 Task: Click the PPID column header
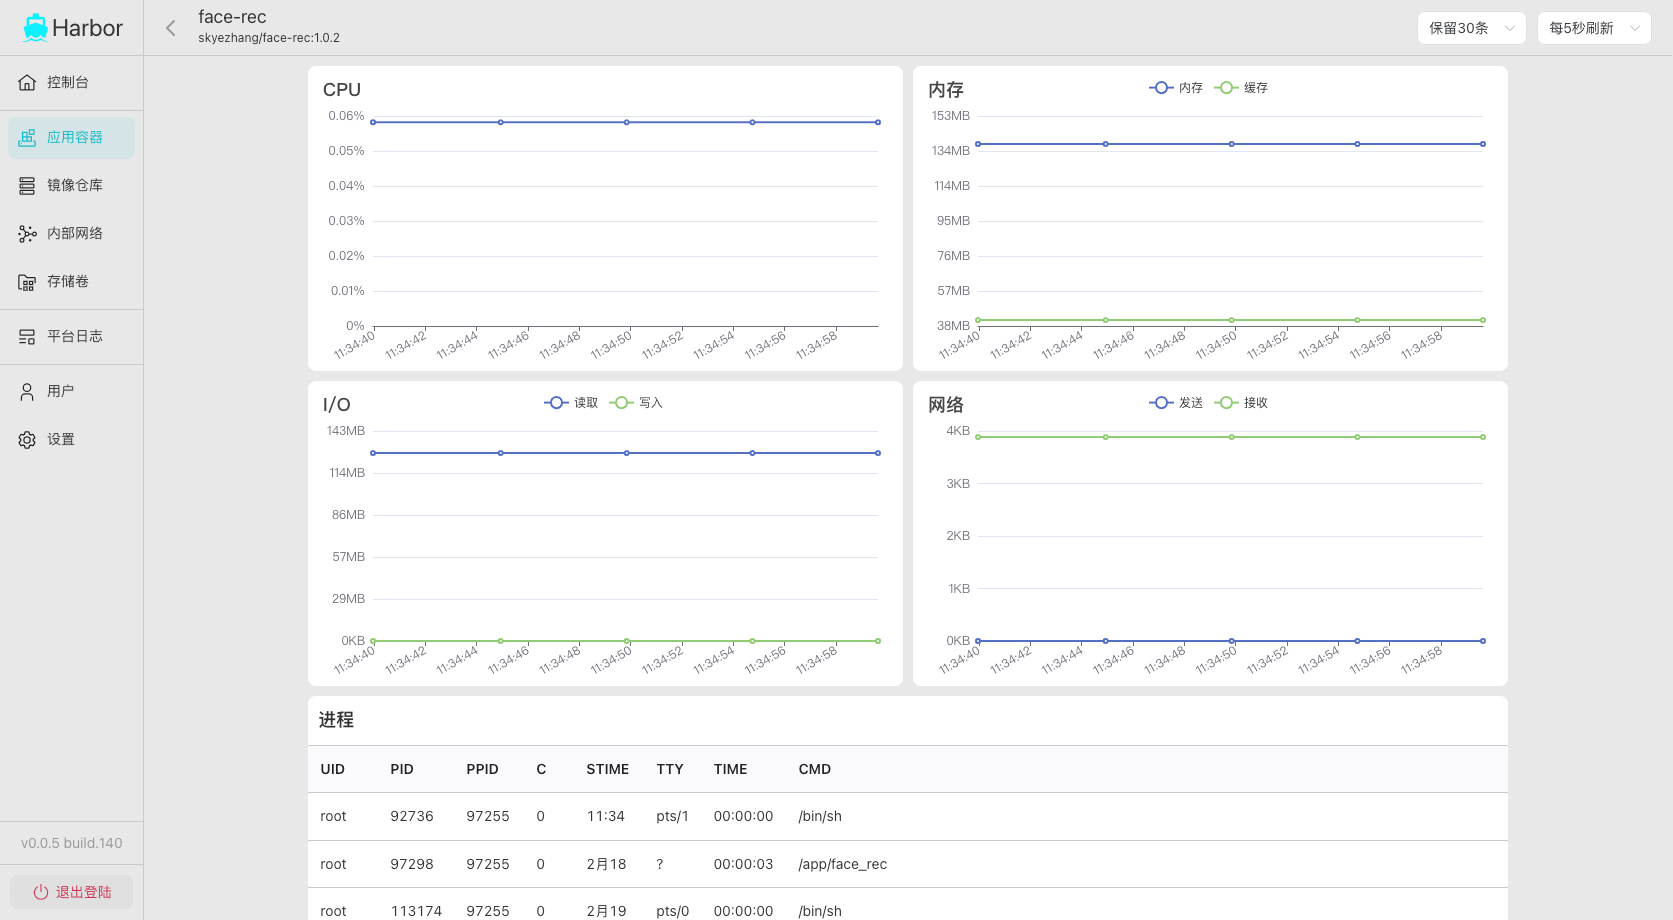(x=482, y=769)
